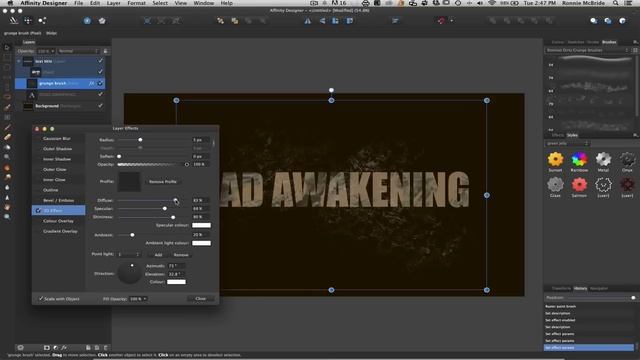Click the first brush stroke preview
Viewport: 640px width, 360px height.
pyautogui.click(x=595, y=60)
